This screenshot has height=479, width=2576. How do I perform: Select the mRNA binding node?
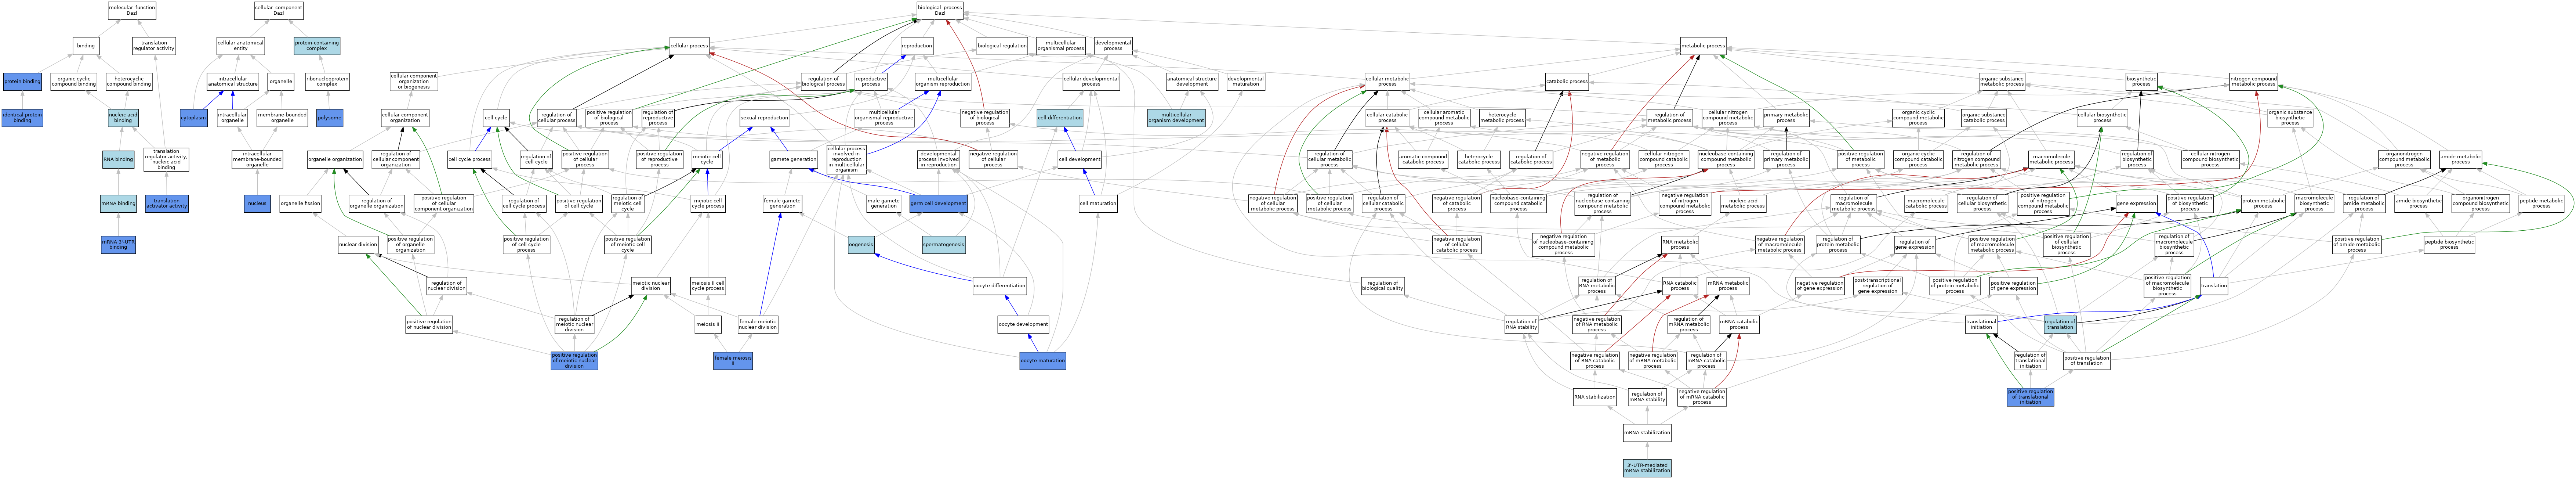point(118,204)
